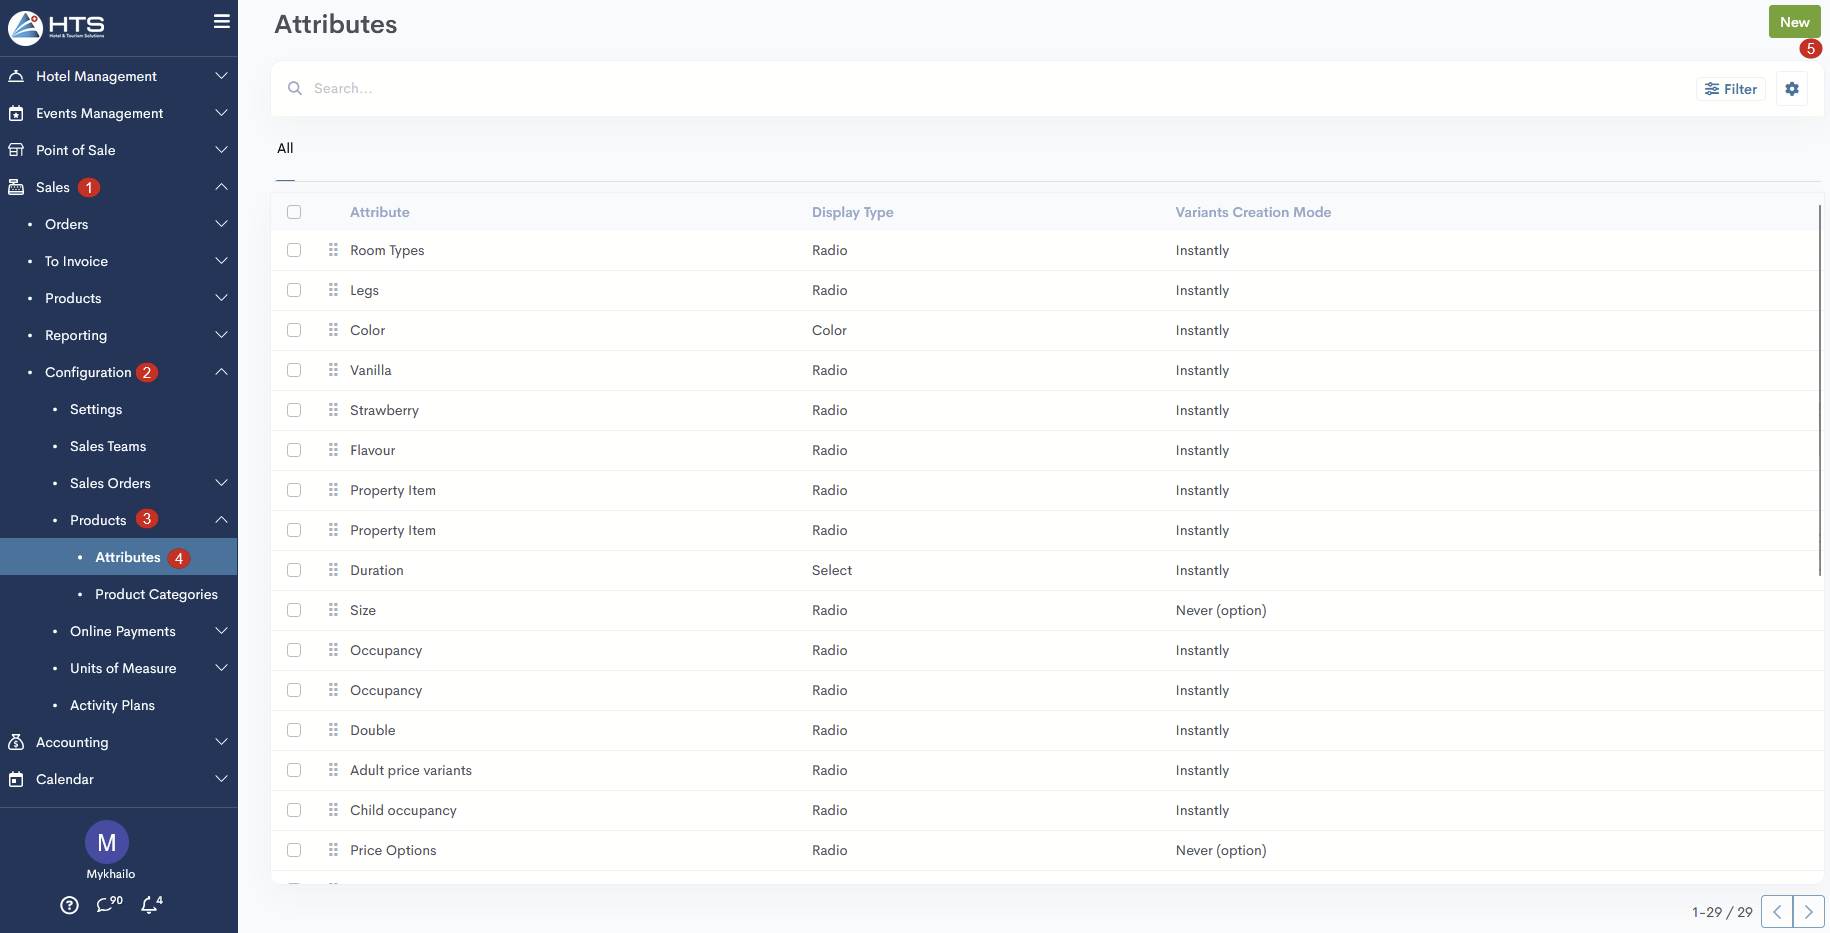Select the Size attribute row checkbox
Screen dimensions: 1830x933
coord(294,610)
